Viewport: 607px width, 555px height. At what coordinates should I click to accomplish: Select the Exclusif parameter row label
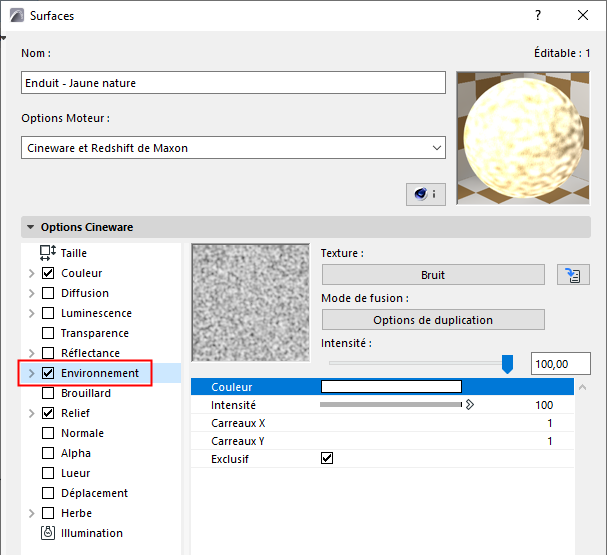click(230, 459)
